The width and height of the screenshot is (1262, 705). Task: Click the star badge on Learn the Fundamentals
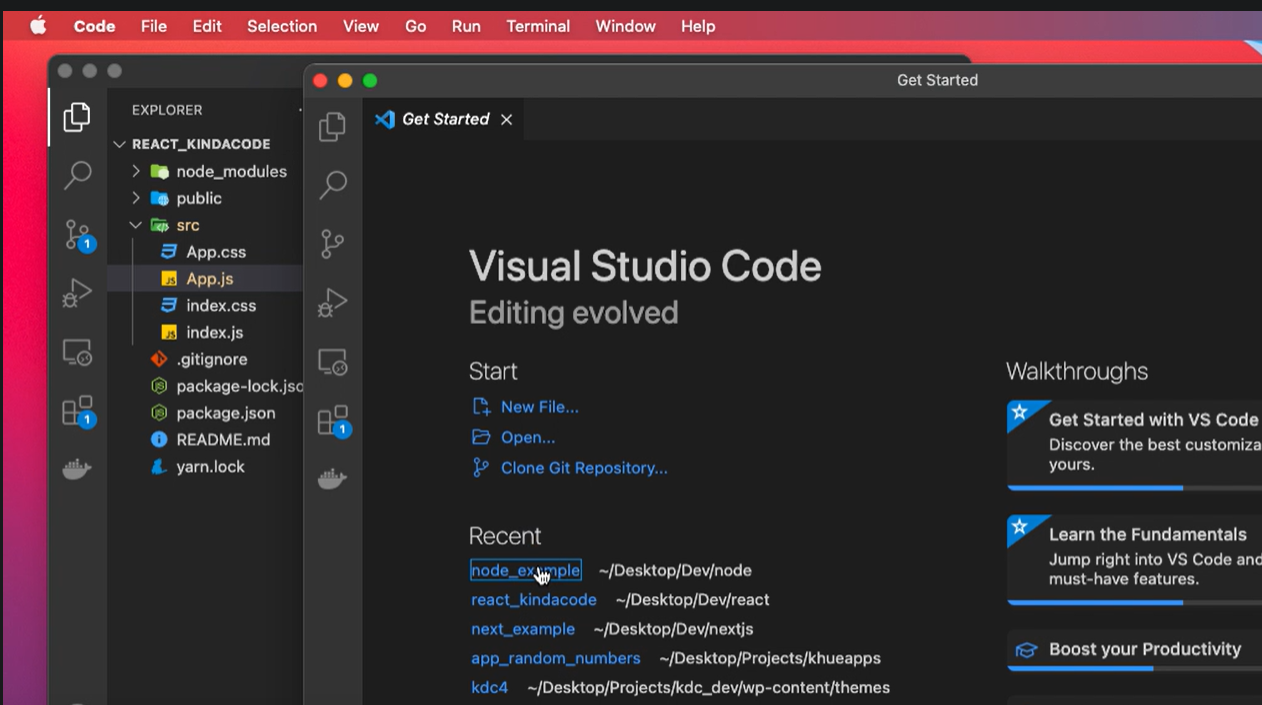1019,527
